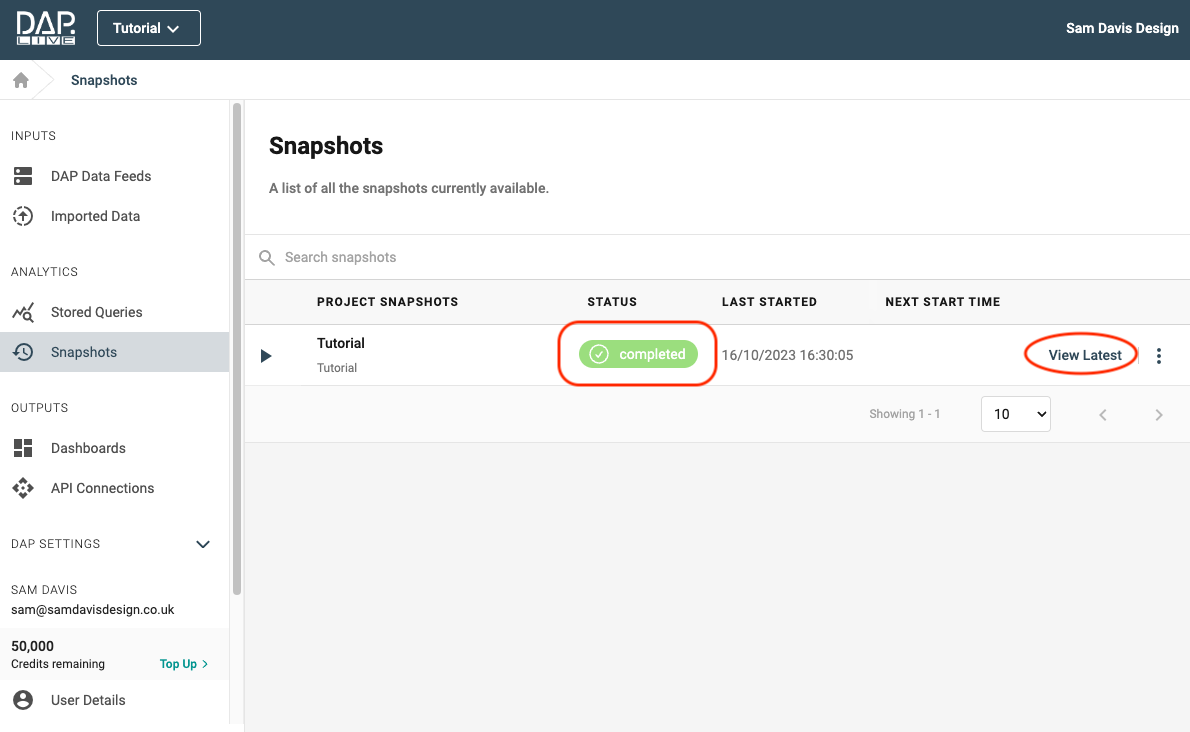Image resolution: width=1190 pixels, height=732 pixels.
Task: Click the View Latest button
Action: (x=1085, y=355)
